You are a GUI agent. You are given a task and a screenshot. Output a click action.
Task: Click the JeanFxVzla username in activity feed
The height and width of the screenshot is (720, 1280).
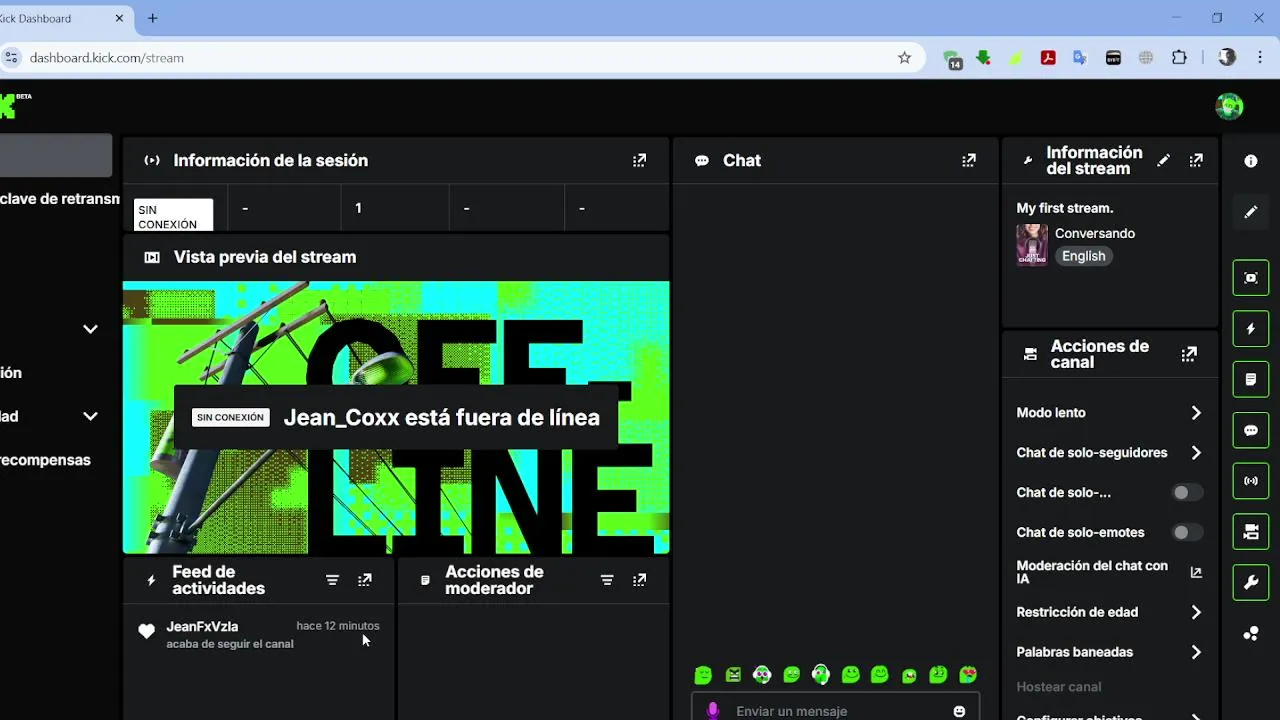tap(202, 626)
